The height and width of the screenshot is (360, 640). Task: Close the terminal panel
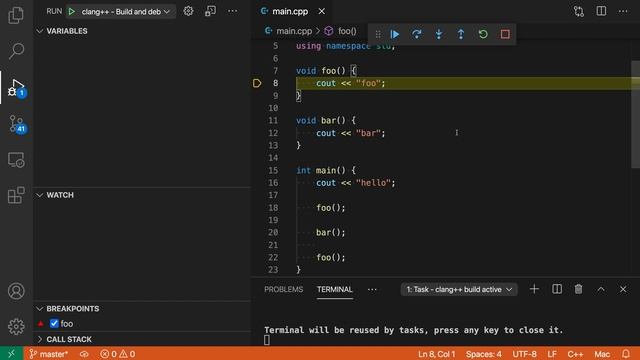pos(623,289)
